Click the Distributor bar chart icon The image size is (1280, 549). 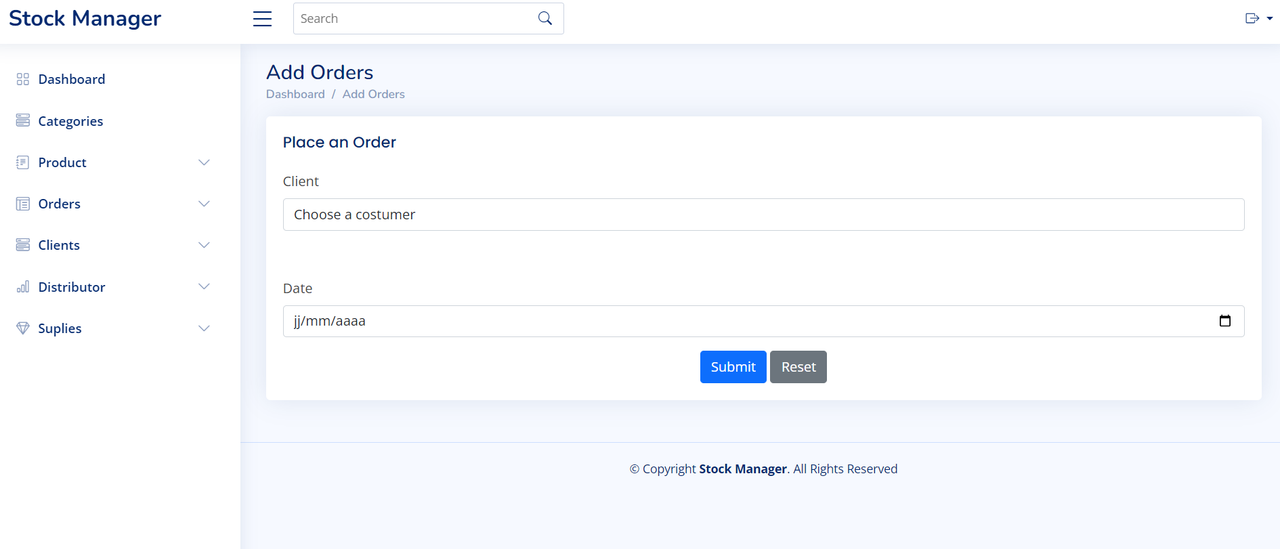click(x=23, y=287)
